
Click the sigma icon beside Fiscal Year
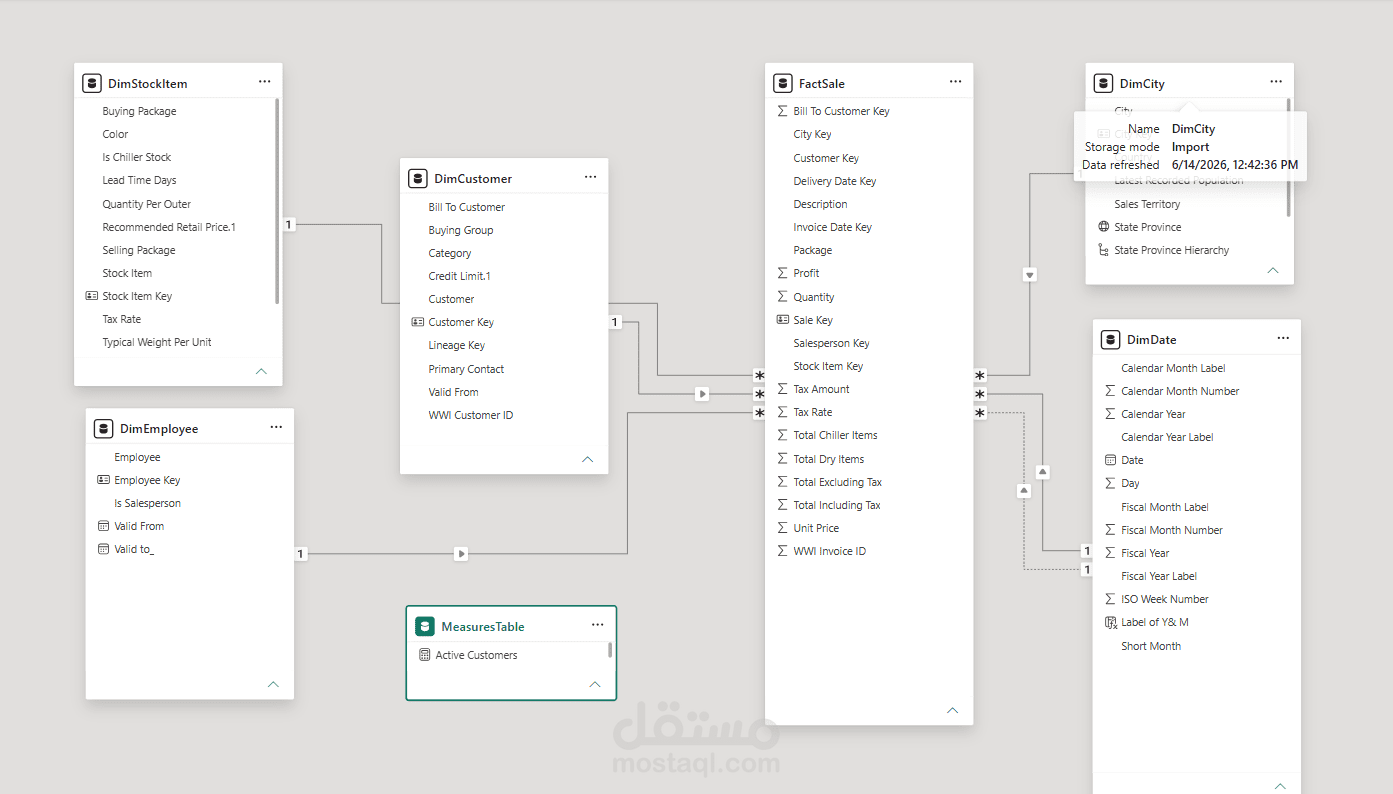point(1110,553)
